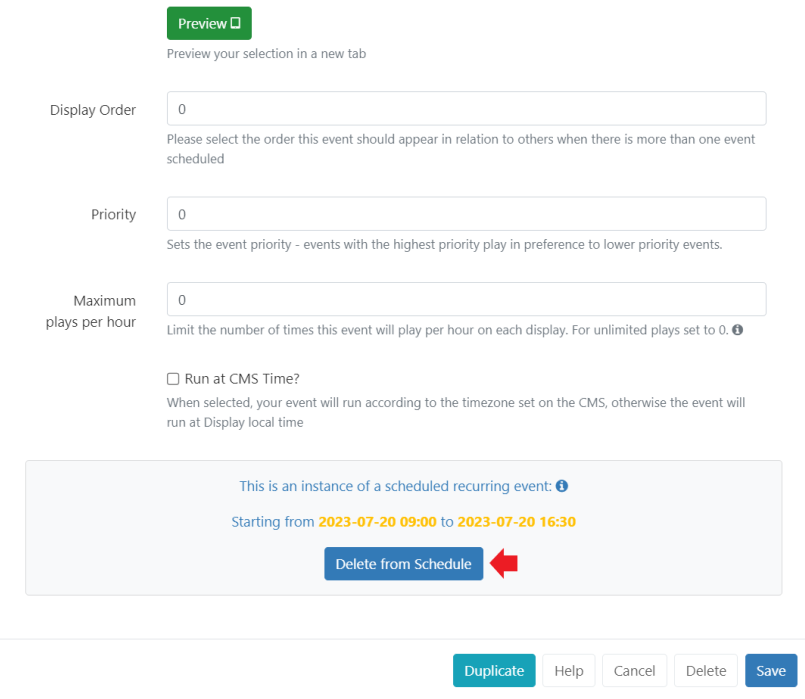Click the end date 2023-07-20 16:30
Image resolution: width=805 pixels, height=699 pixels.
pyautogui.click(x=516, y=522)
